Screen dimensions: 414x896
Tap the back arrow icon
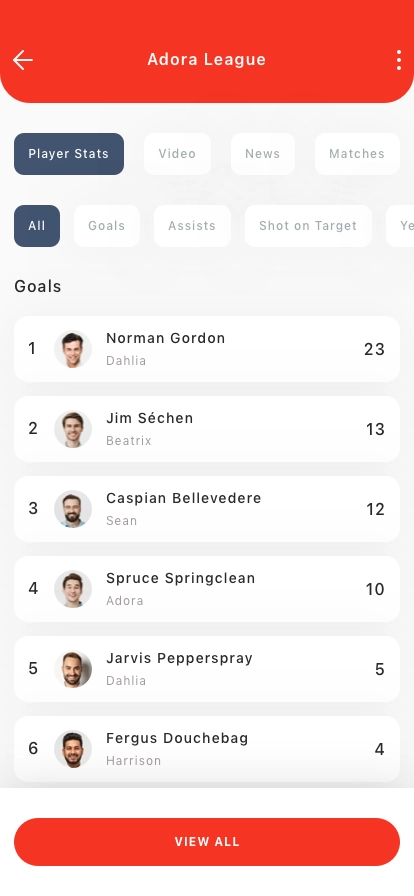coord(23,59)
